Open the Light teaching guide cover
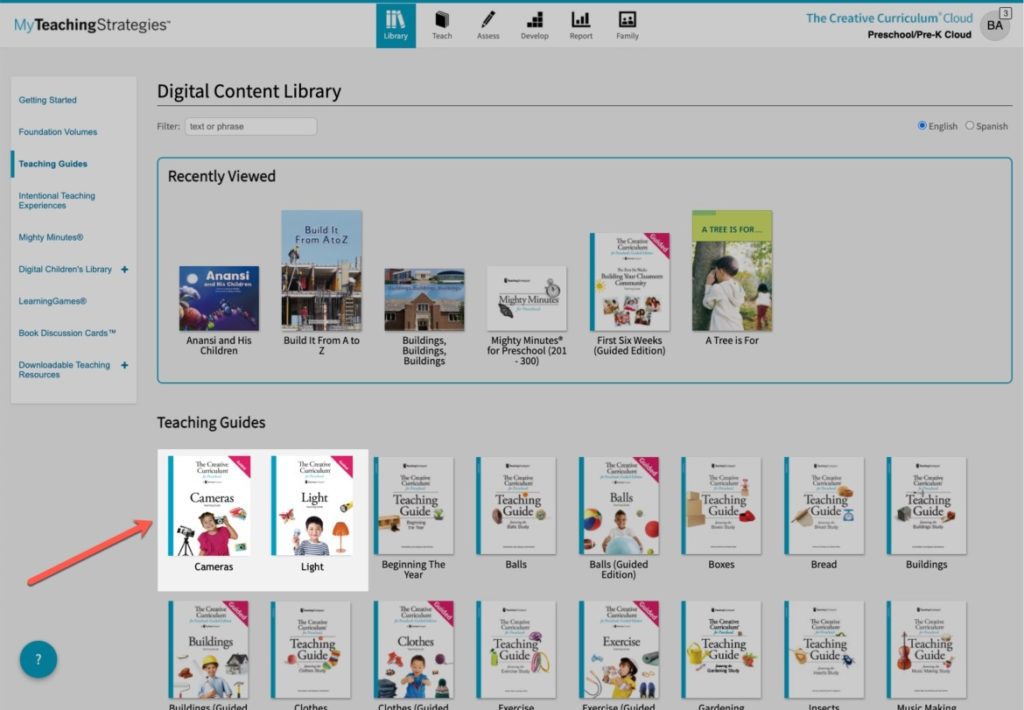Image resolution: width=1024 pixels, height=710 pixels. click(x=312, y=506)
